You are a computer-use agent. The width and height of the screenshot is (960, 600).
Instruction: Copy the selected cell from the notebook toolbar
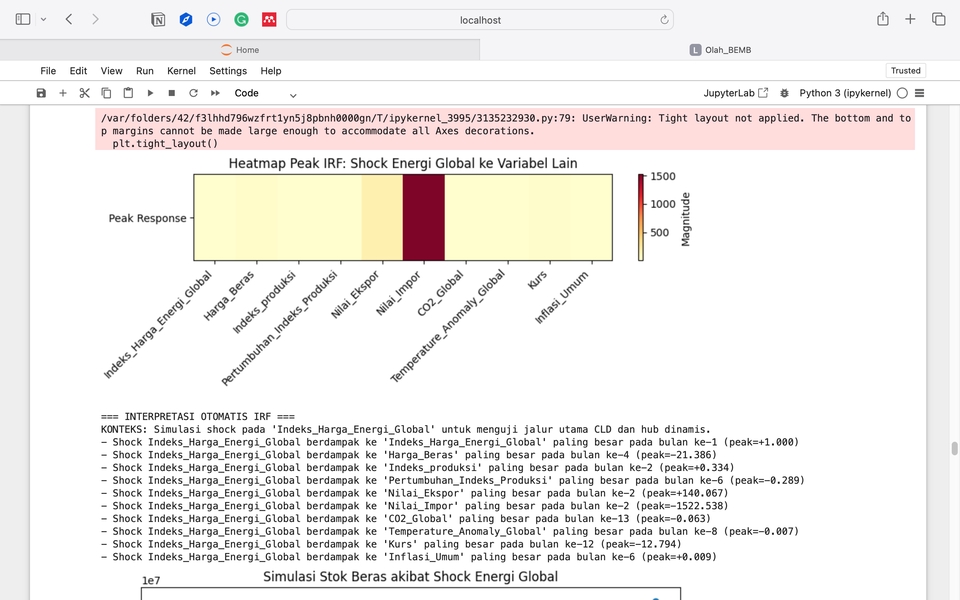[107, 93]
